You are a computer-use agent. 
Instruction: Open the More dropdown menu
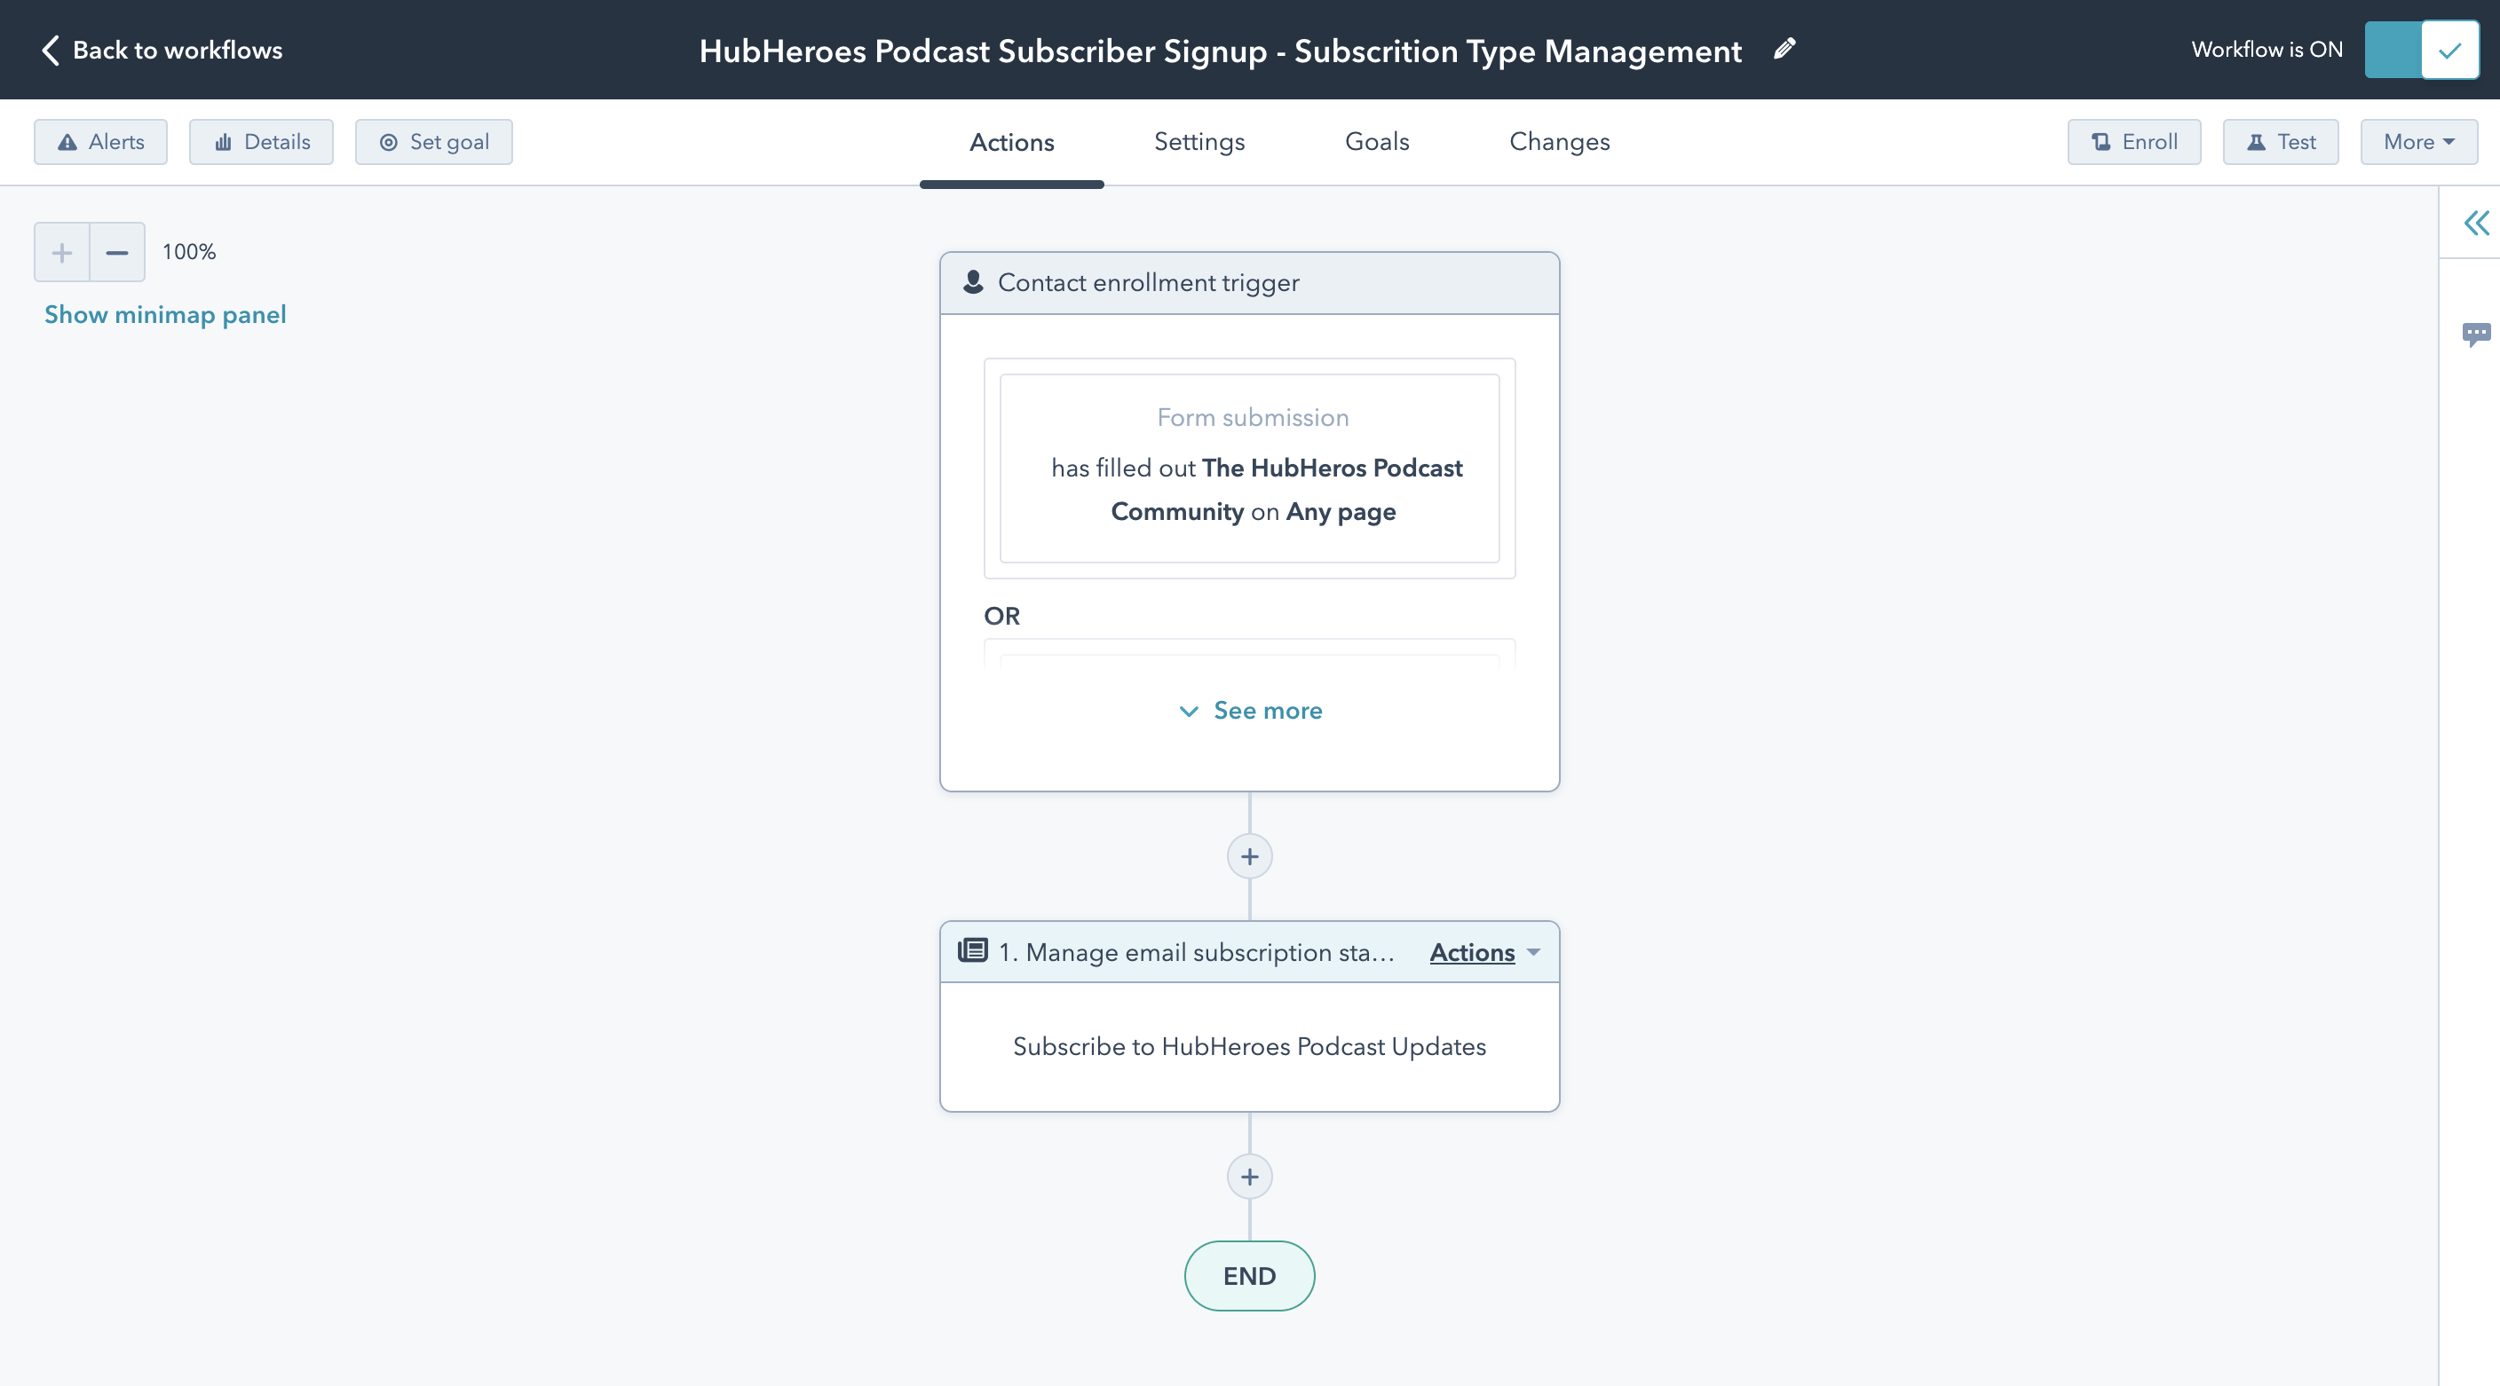[x=2418, y=141]
